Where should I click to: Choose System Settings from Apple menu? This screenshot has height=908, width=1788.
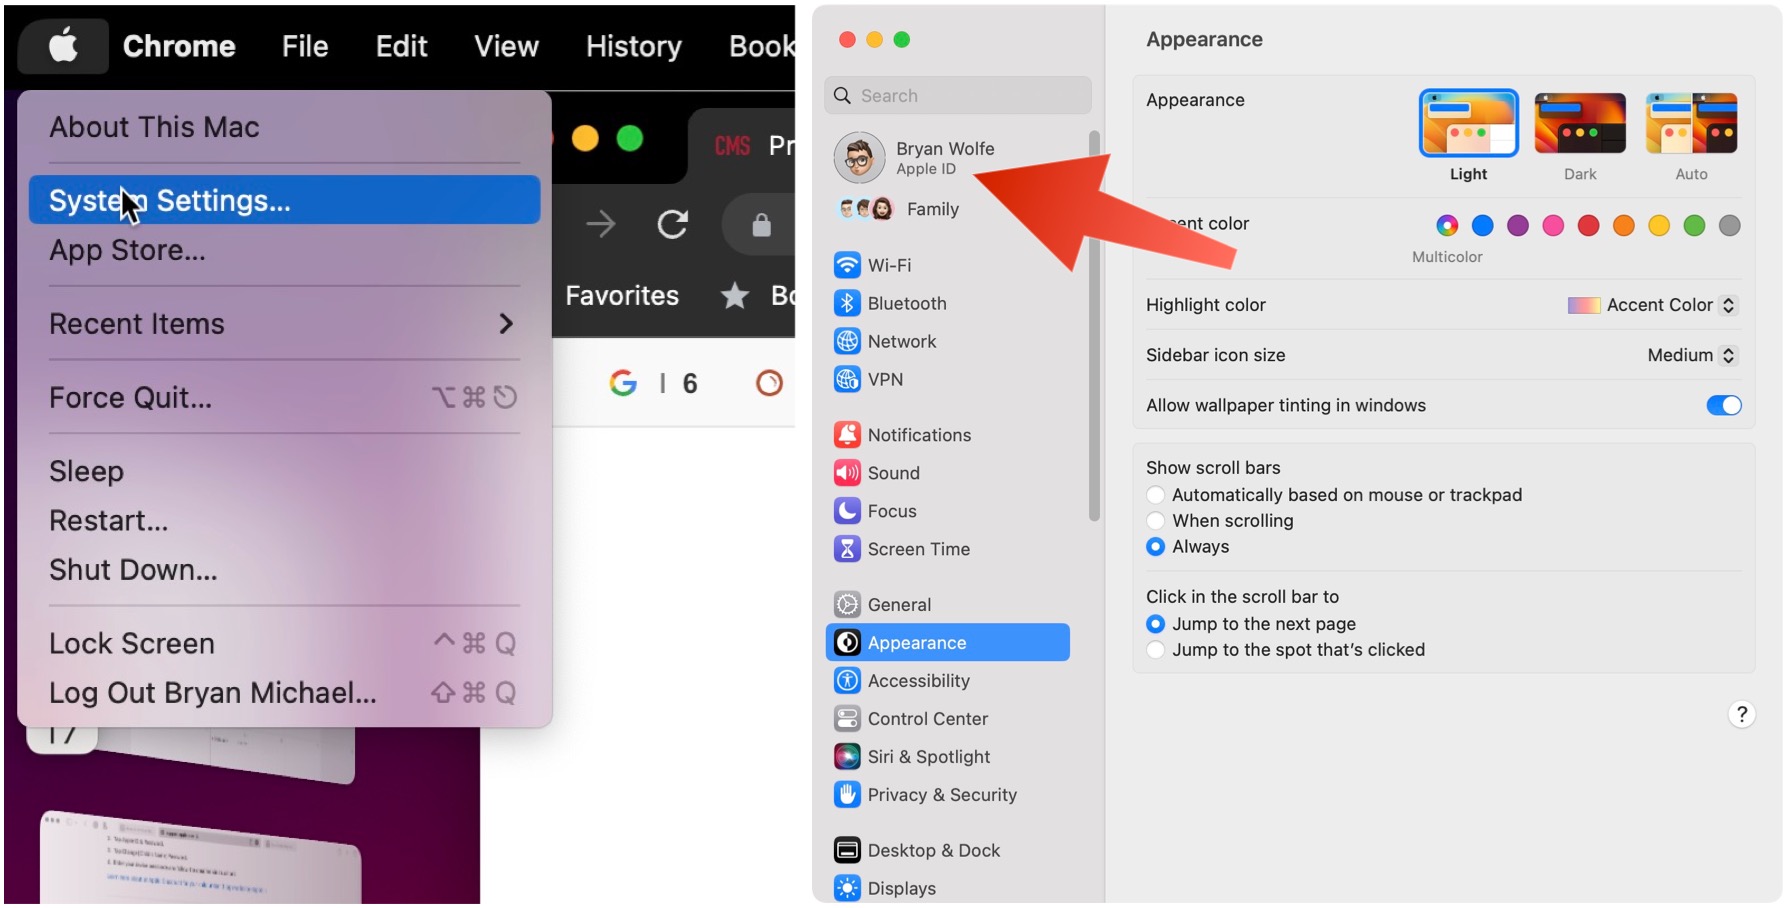[284, 200]
